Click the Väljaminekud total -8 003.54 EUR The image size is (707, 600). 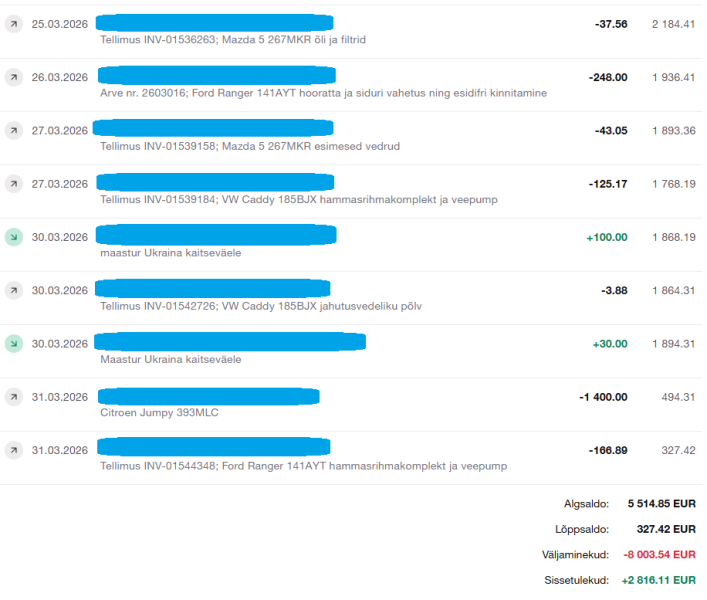pyautogui.click(x=658, y=554)
